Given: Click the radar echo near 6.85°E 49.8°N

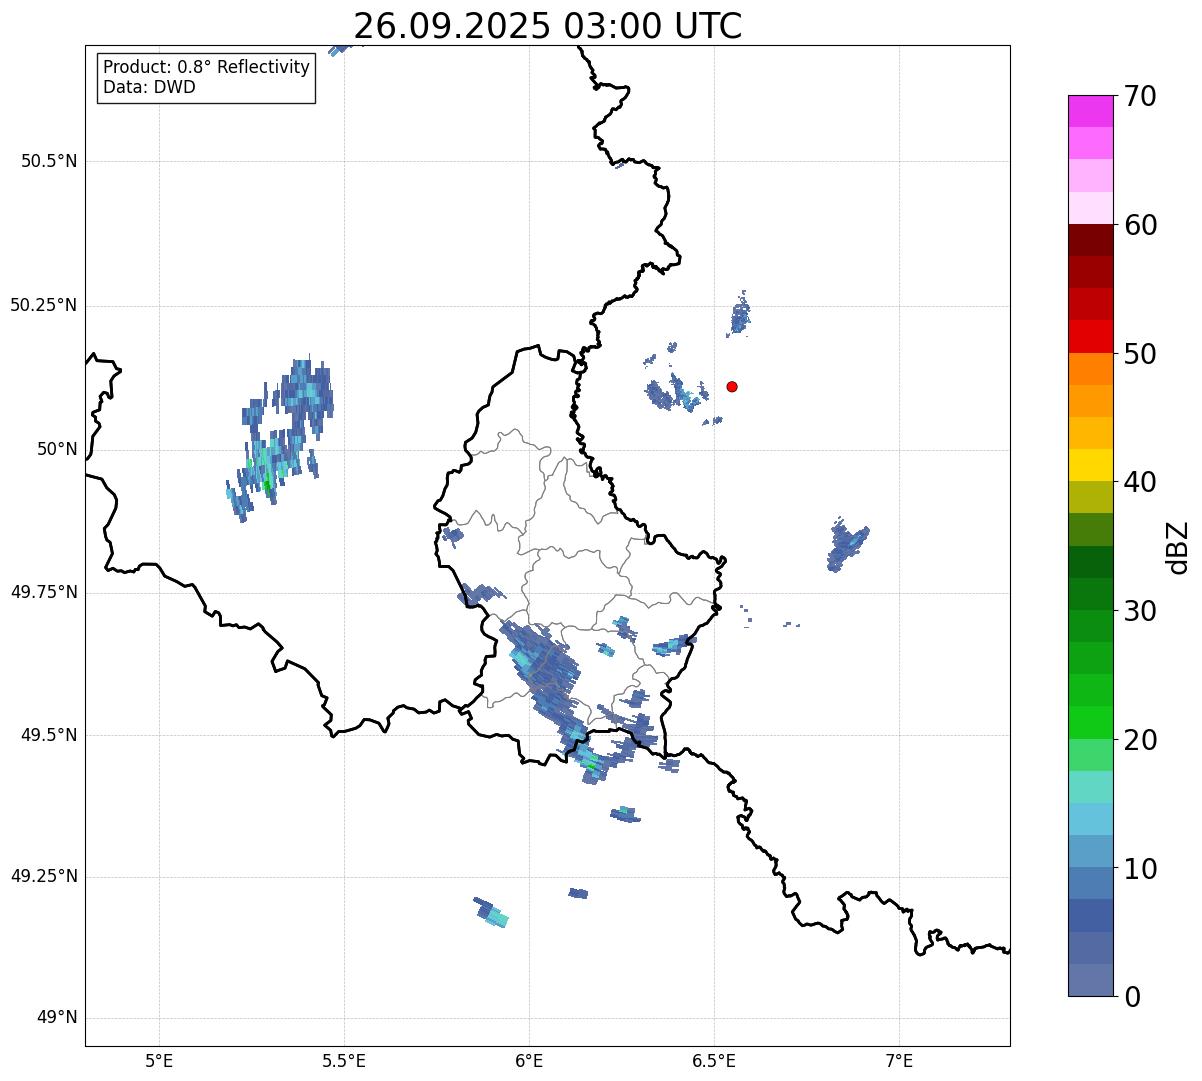Looking at the screenshot, I should click(x=847, y=545).
